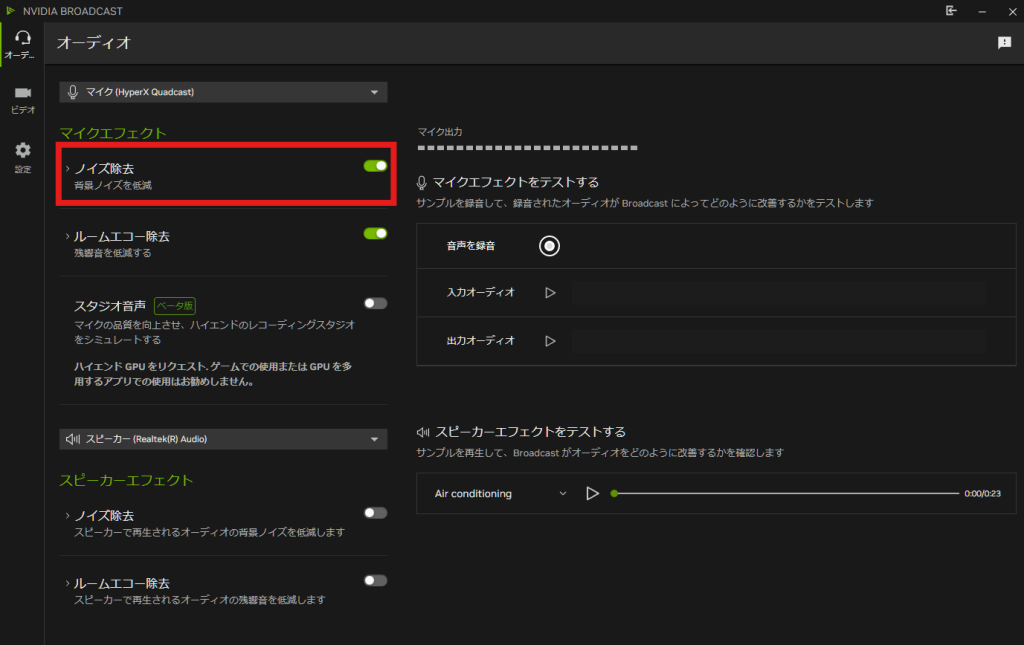Image resolution: width=1024 pixels, height=645 pixels.
Task: Click the microphone icon in device selector
Action: [x=72, y=92]
